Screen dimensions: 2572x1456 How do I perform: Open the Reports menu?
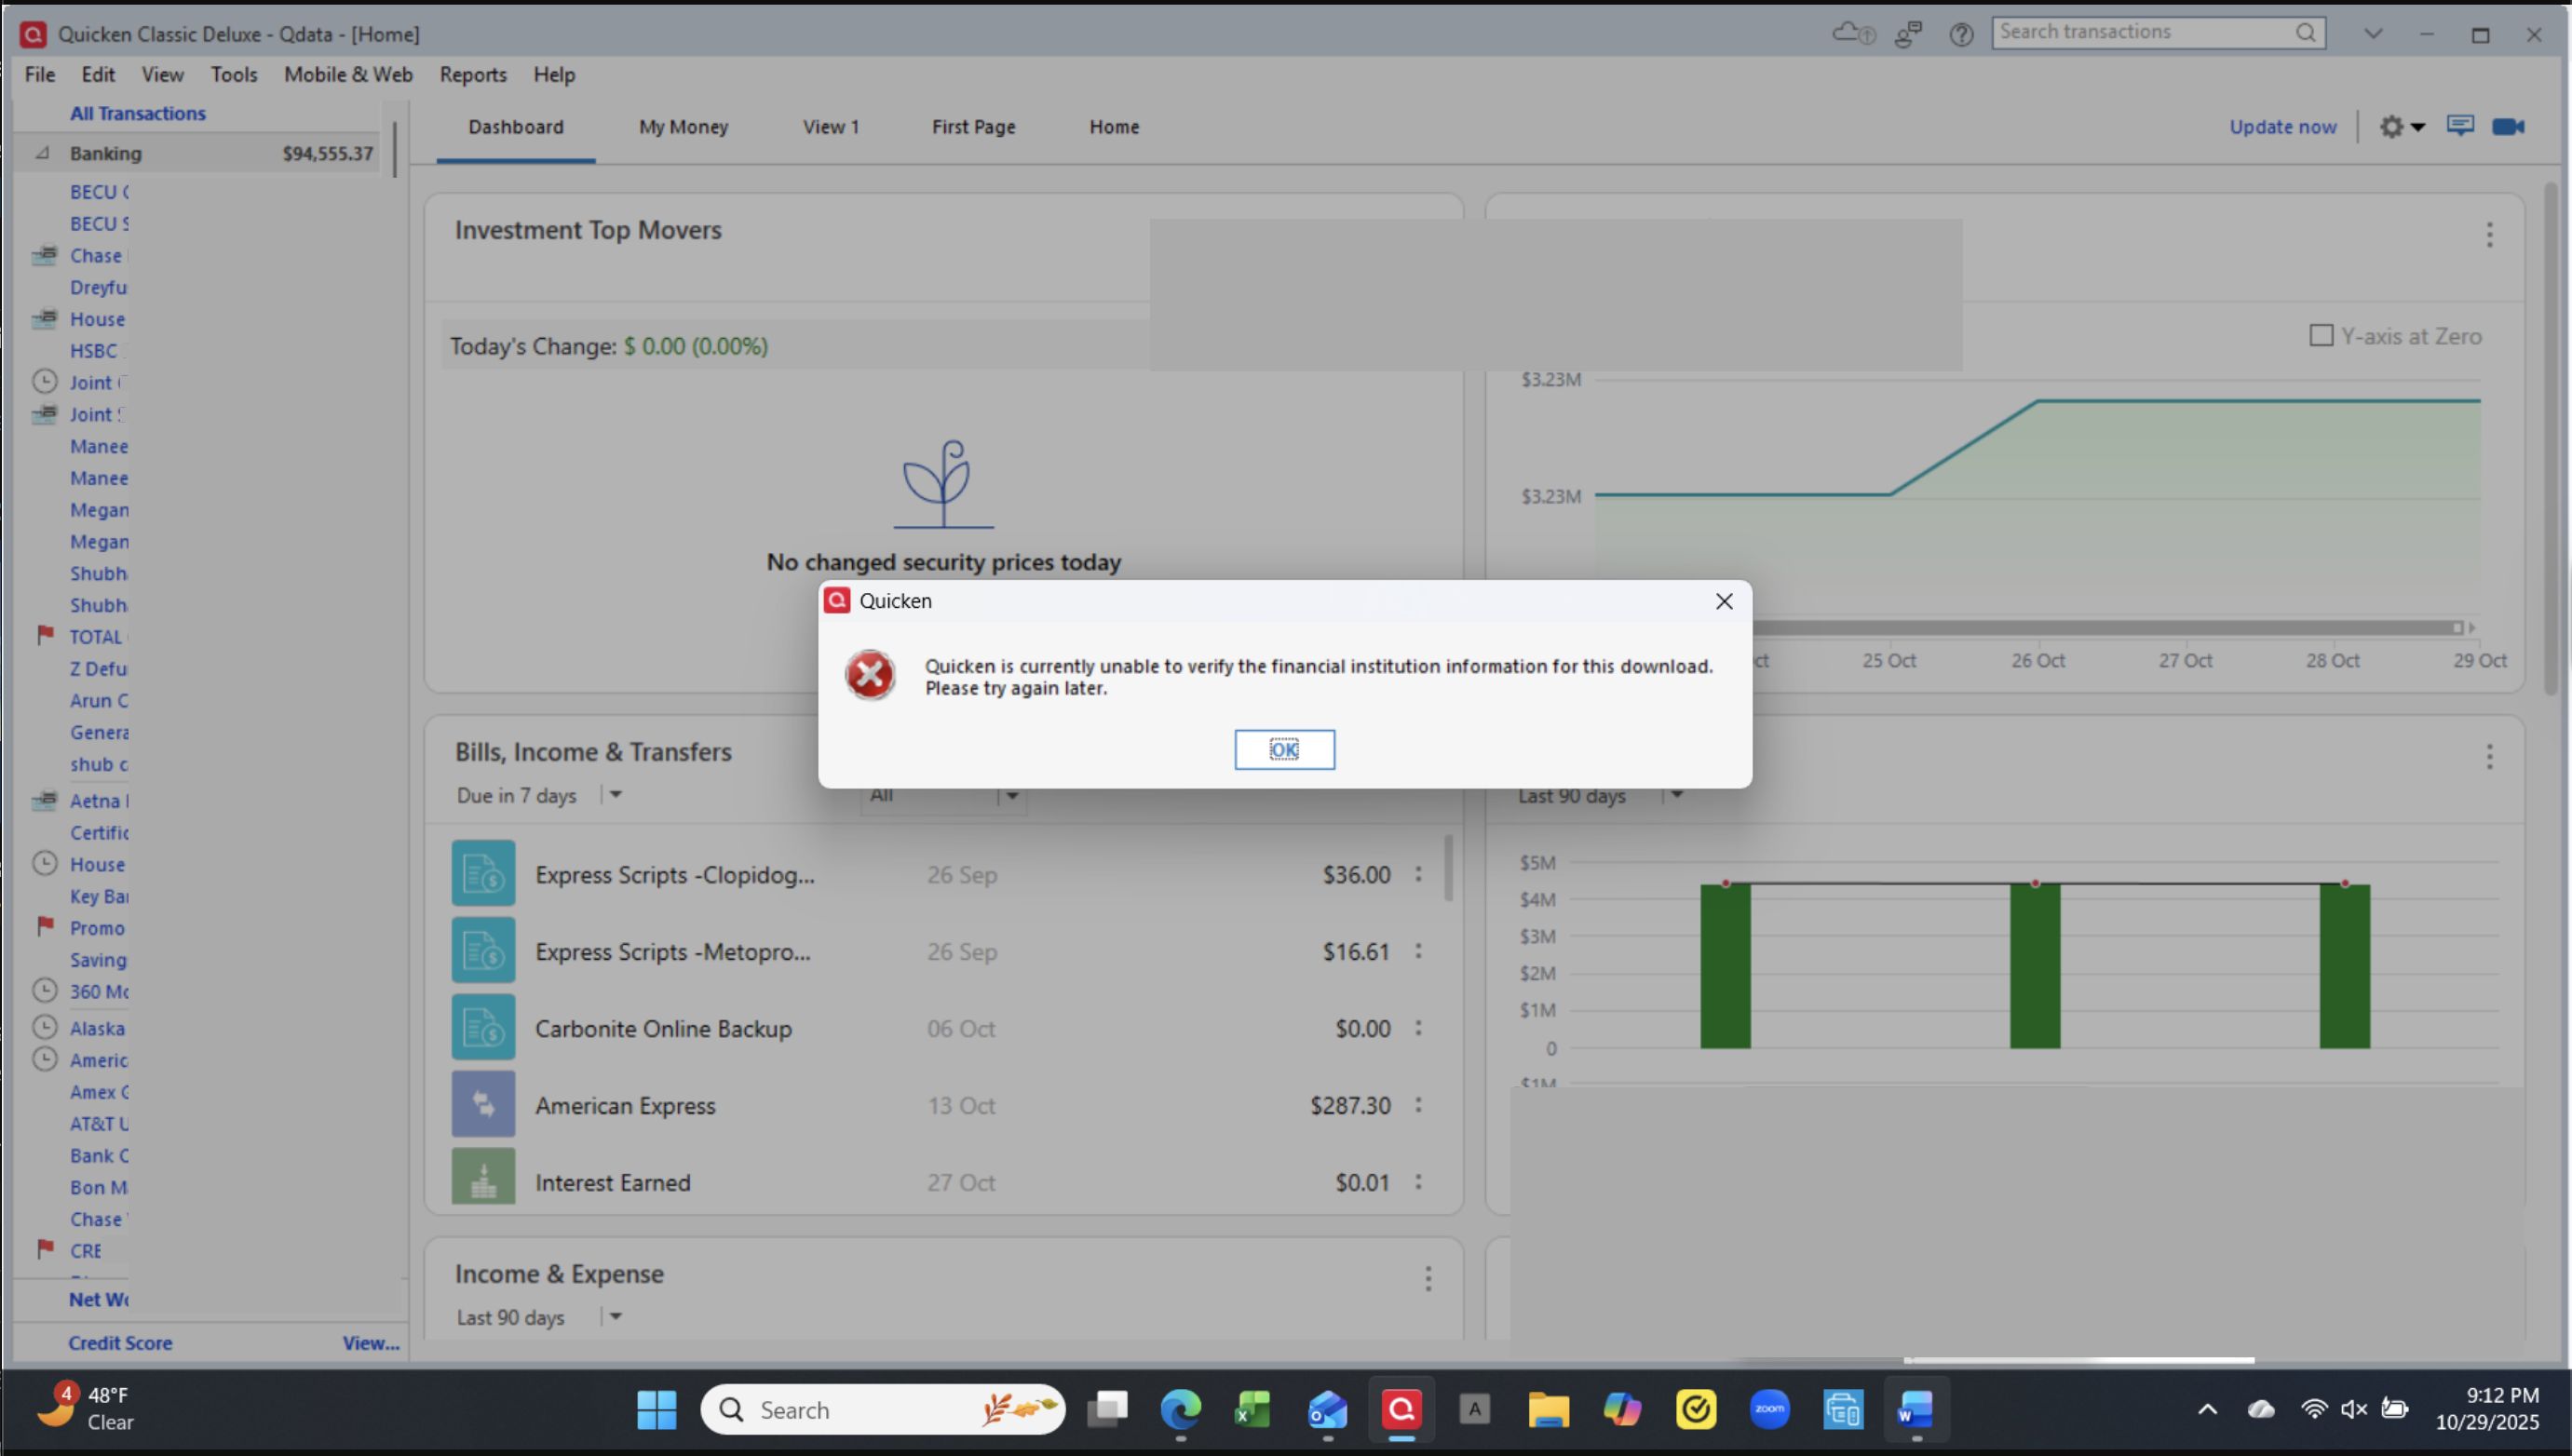473,75
